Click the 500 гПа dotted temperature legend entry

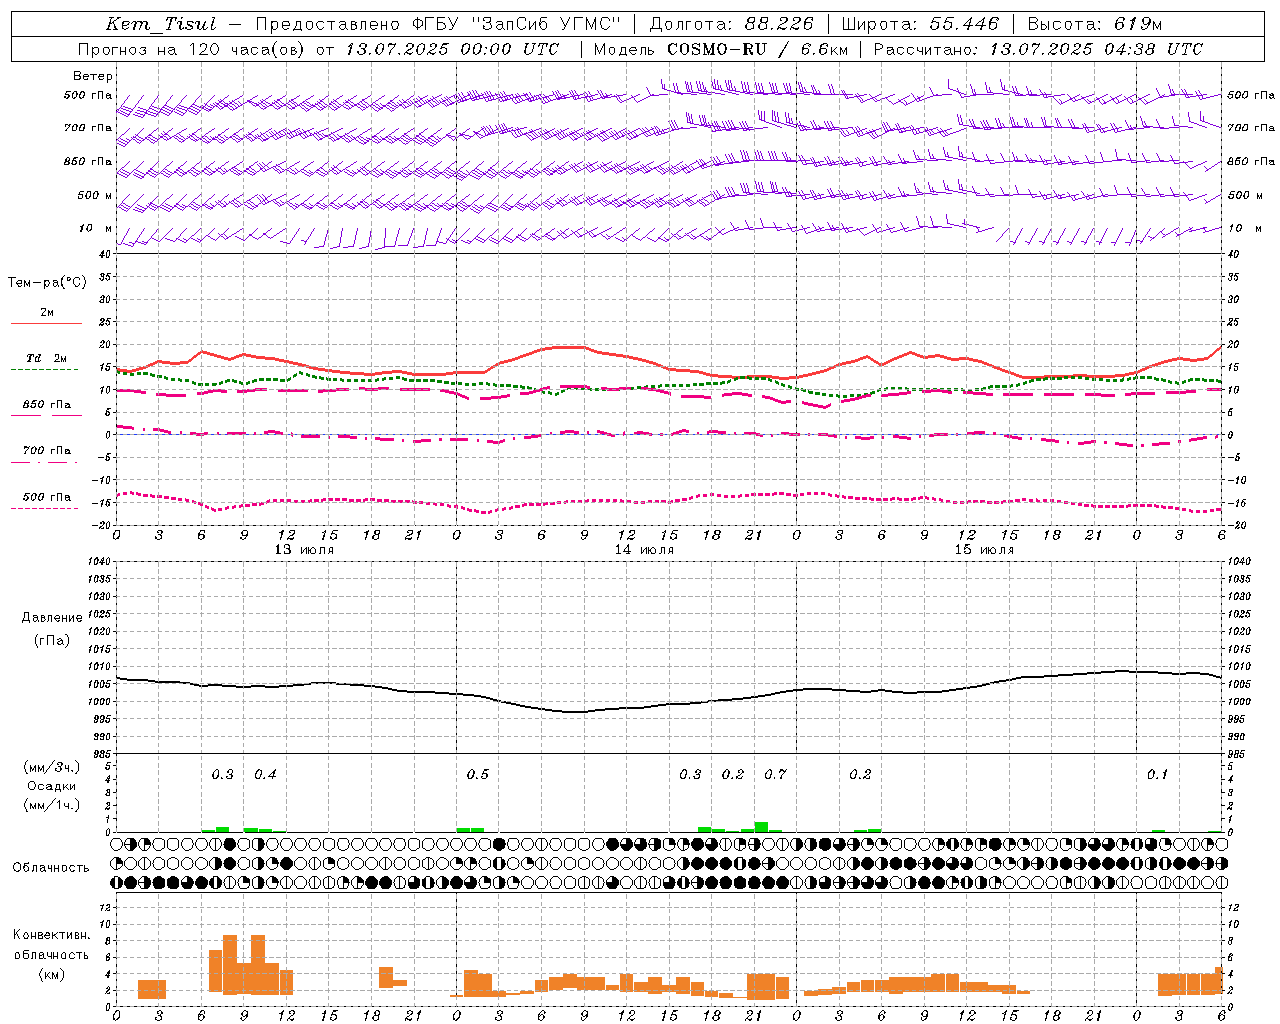(x=46, y=498)
